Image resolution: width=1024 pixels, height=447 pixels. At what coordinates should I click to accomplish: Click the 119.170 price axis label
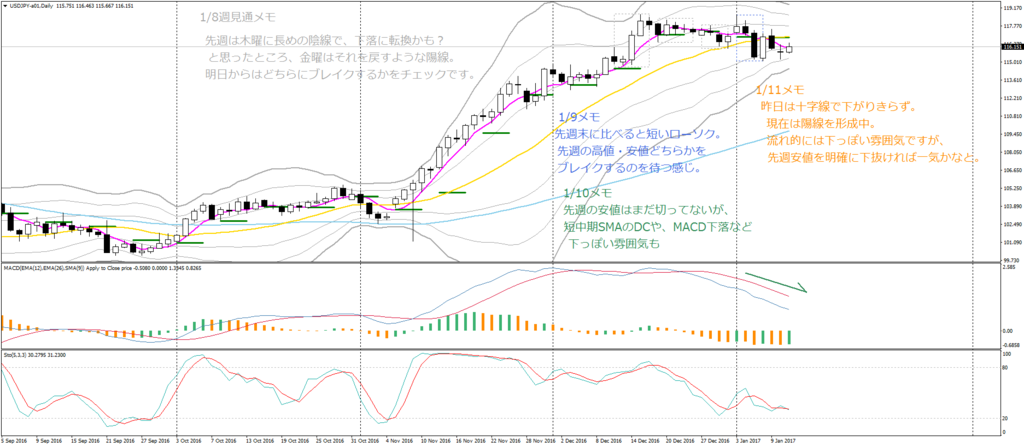(x=1011, y=8)
